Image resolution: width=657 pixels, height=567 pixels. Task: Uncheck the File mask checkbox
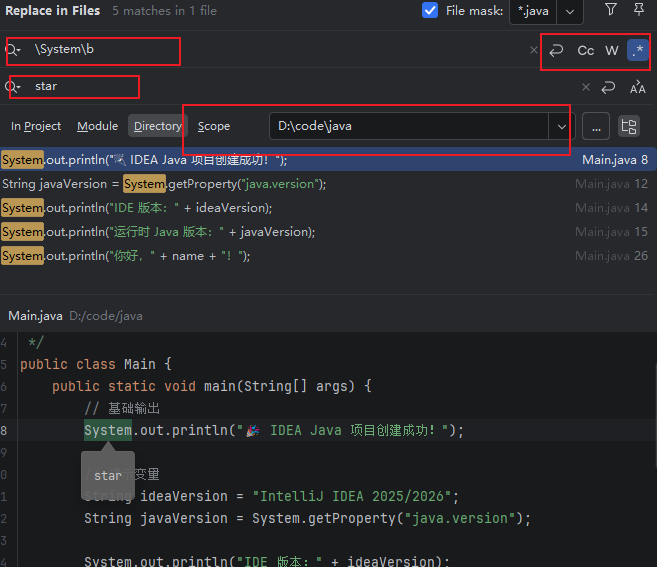click(x=430, y=10)
